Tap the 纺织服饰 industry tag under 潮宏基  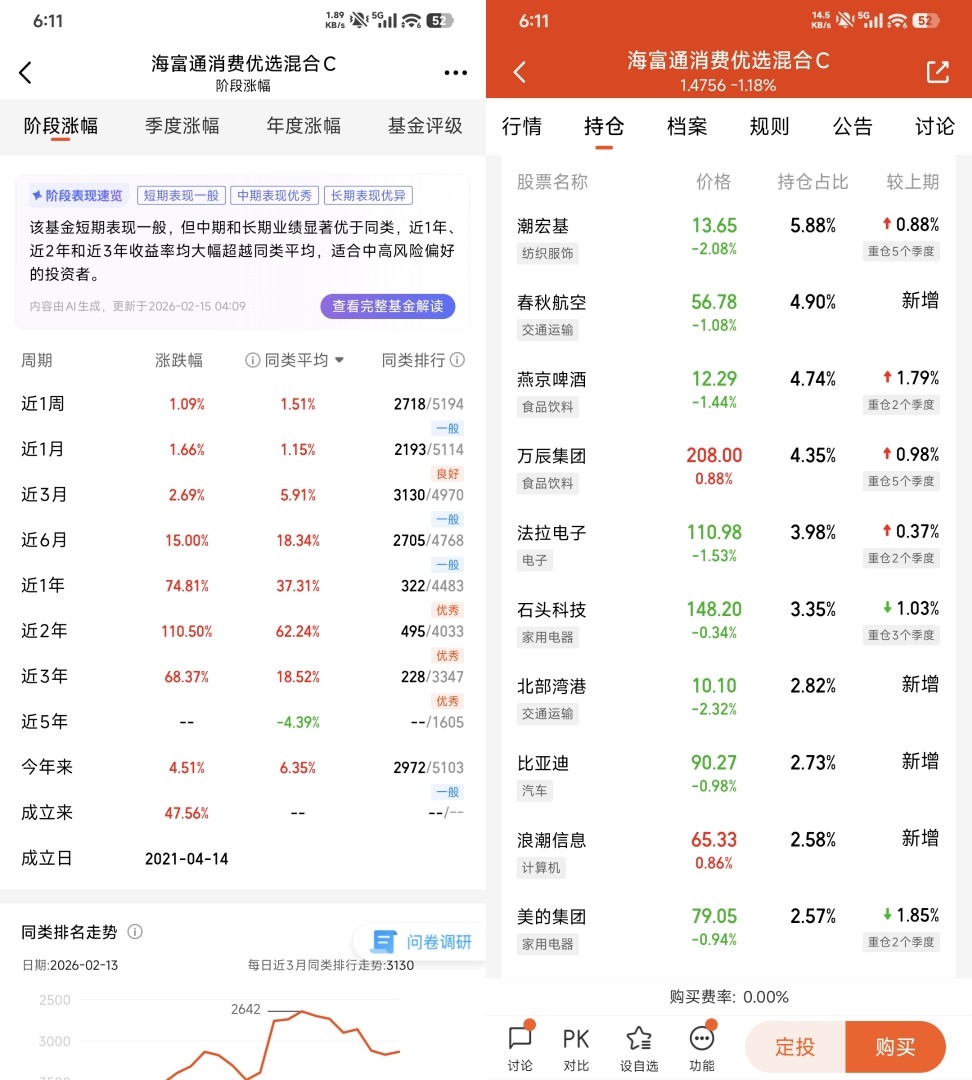click(x=548, y=253)
